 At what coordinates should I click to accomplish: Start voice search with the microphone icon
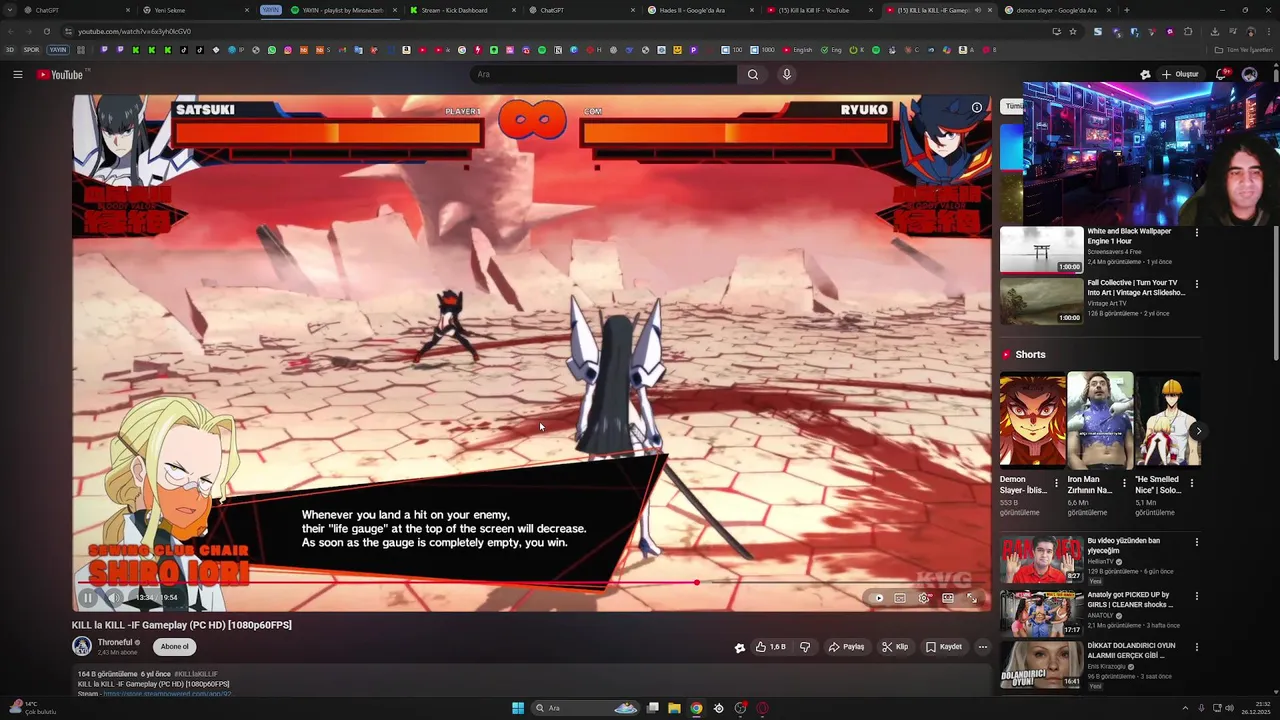click(x=787, y=74)
